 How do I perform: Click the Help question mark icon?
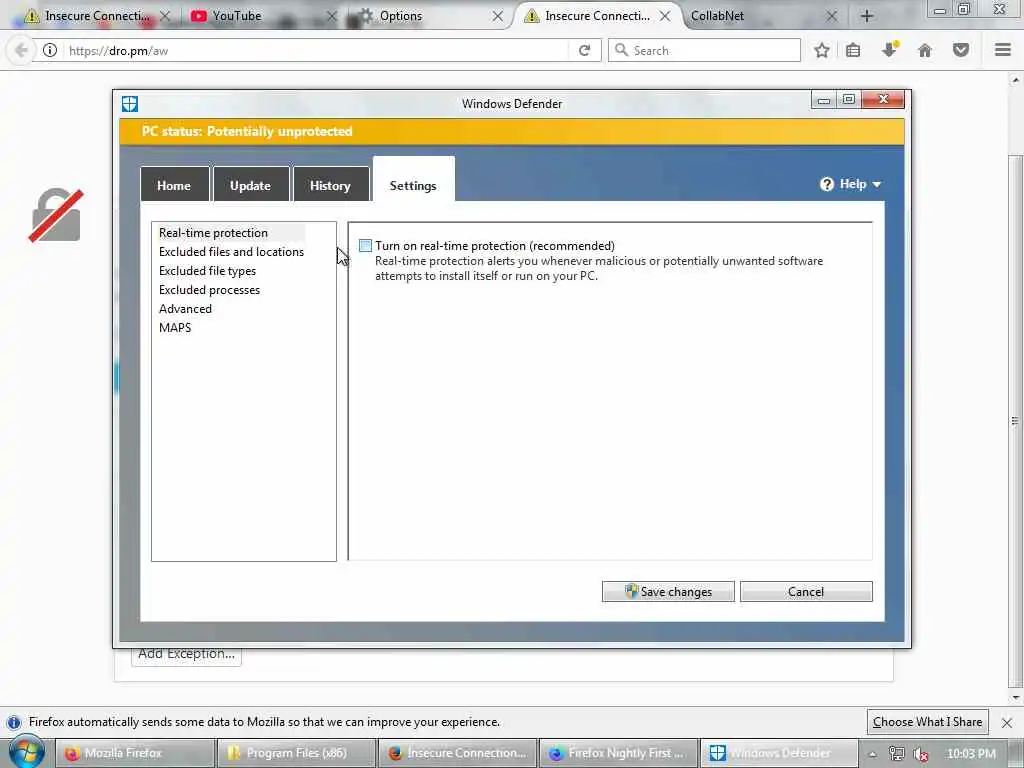pos(827,184)
